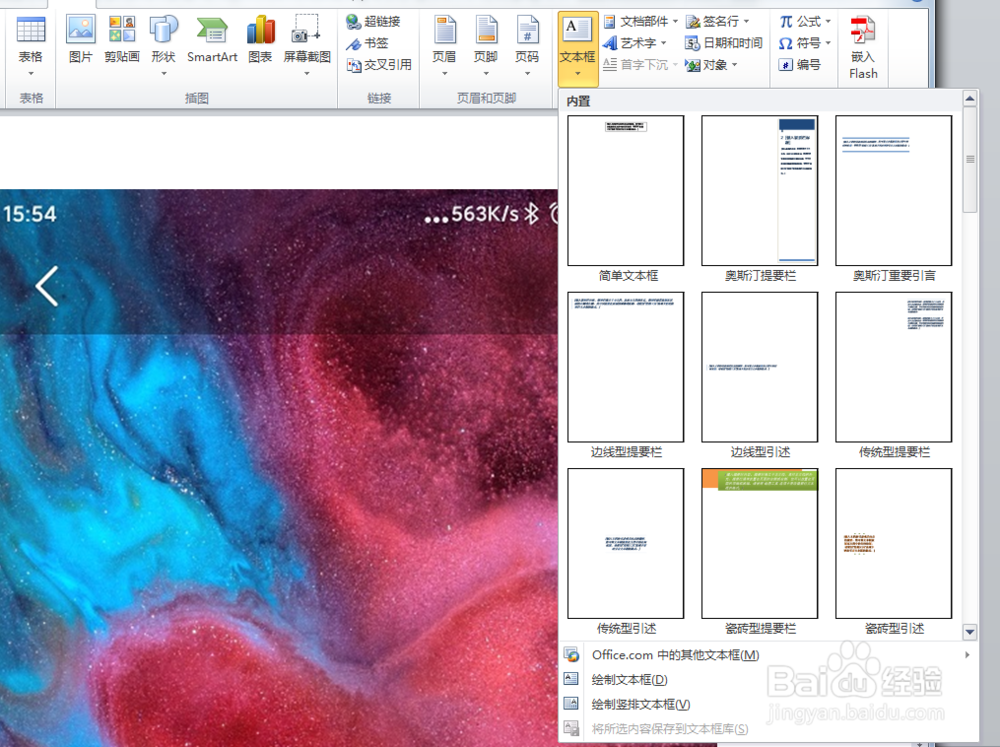
Task: Insert 日期和时间 date and time
Action: coord(724,43)
